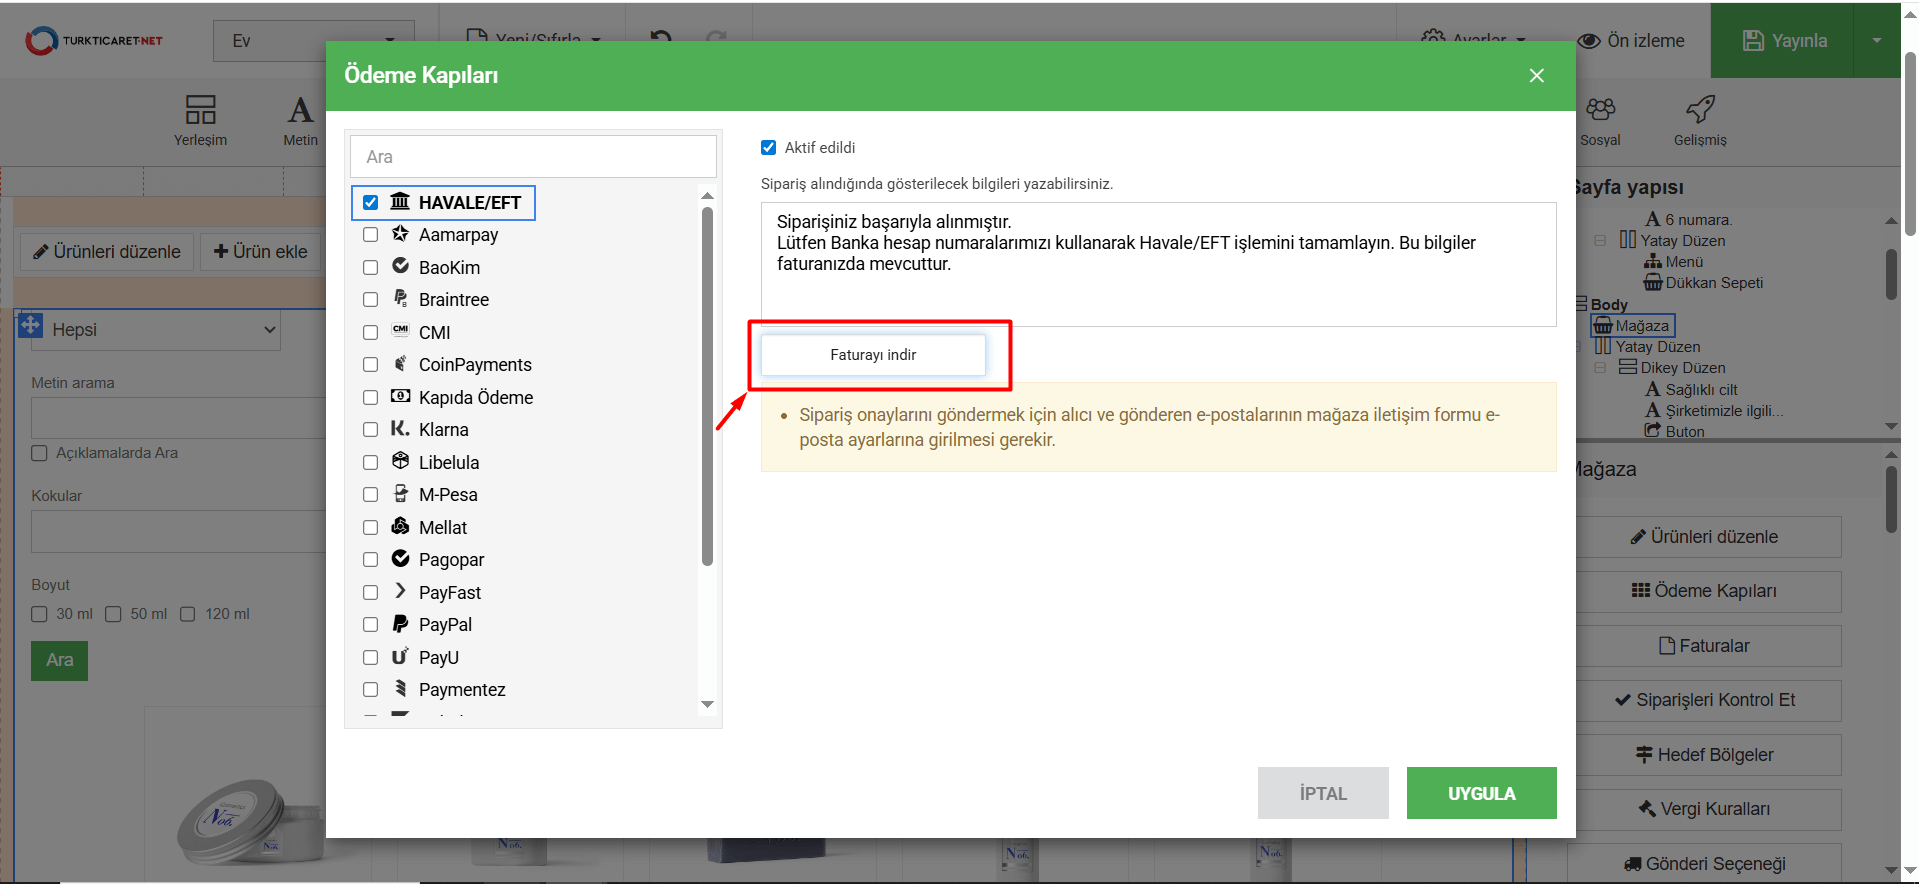This screenshot has height=884, width=1919.
Task: Focus the Ara search field in dialog
Action: coord(533,157)
